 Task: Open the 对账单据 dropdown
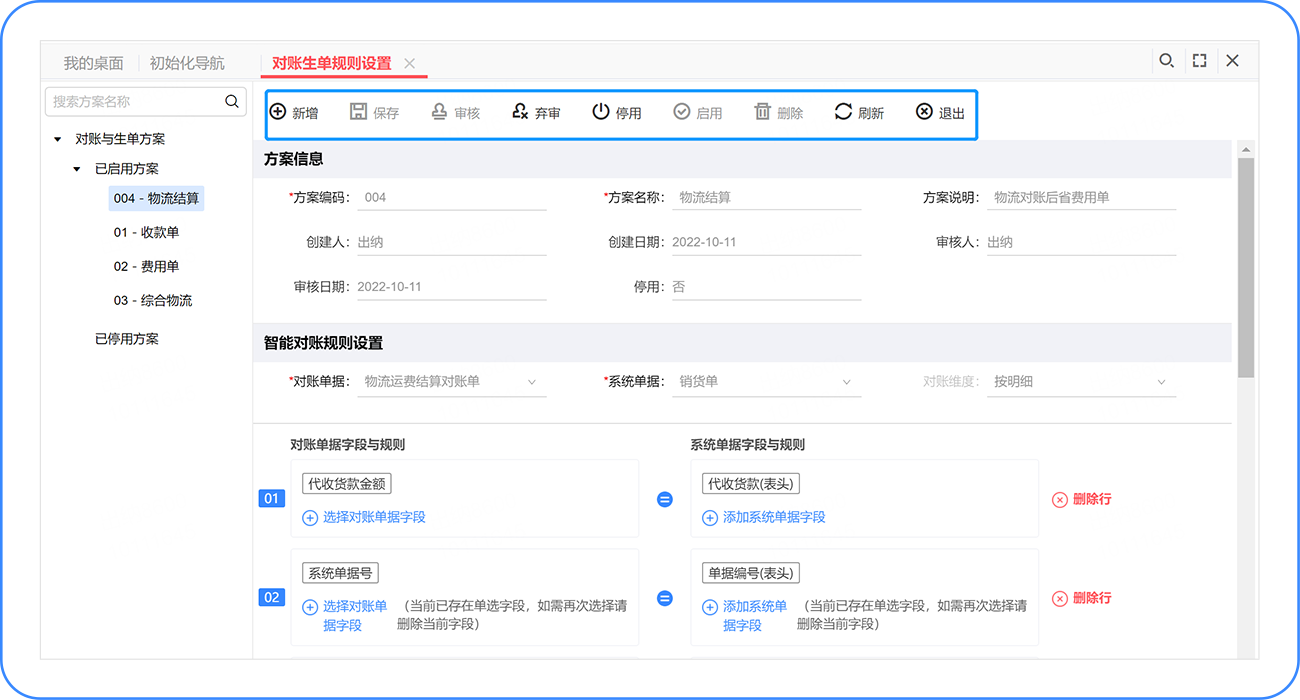pyautogui.click(x=531, y=382)
